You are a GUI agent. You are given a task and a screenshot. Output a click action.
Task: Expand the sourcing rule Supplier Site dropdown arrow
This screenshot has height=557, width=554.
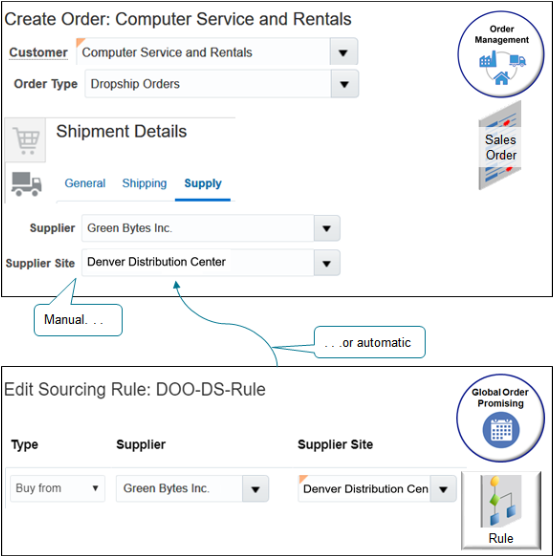pos(443,489)
